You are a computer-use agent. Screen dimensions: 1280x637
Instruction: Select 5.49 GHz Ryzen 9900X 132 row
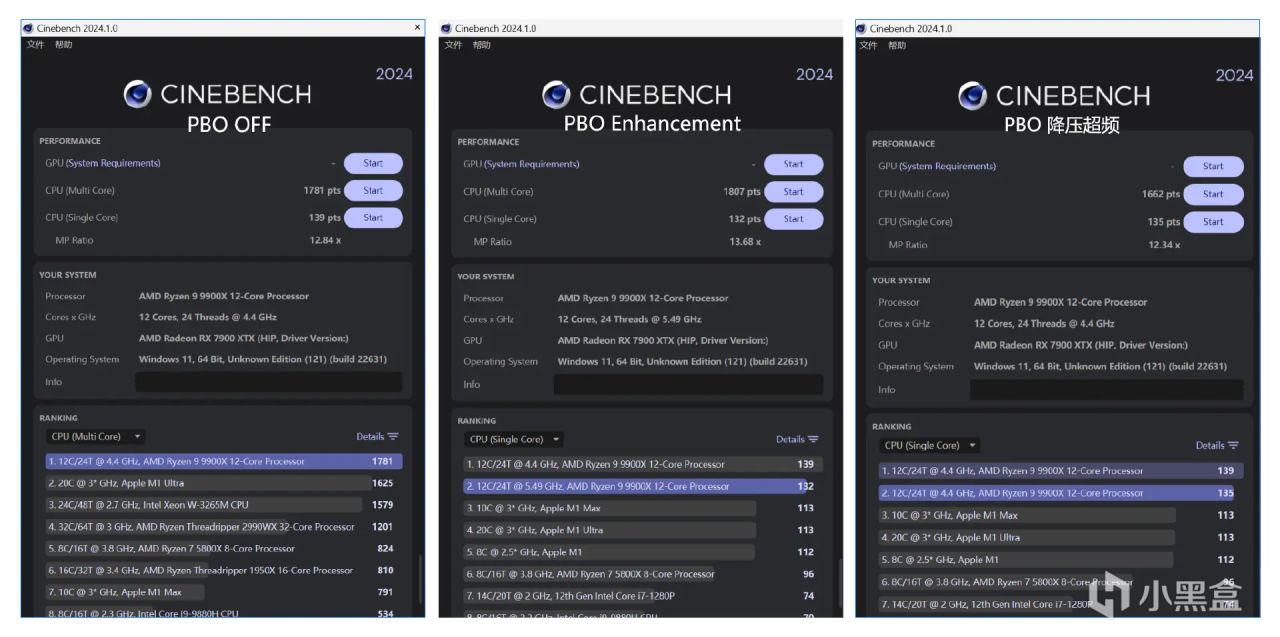[643, 486]
